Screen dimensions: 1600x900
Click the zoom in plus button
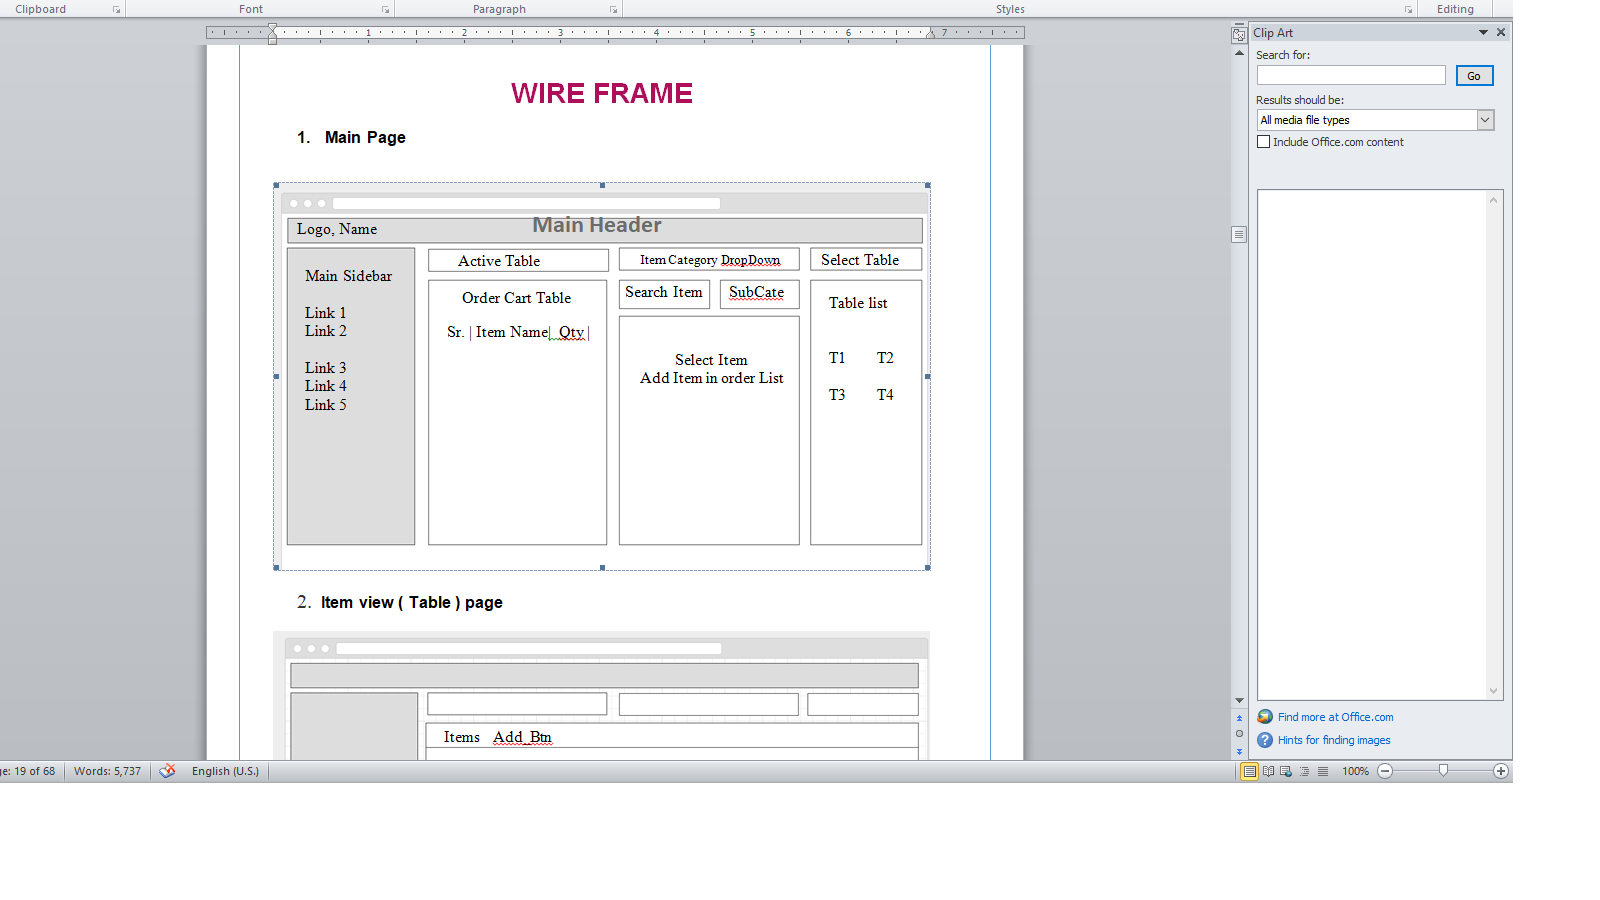(x=1500, y=771)
